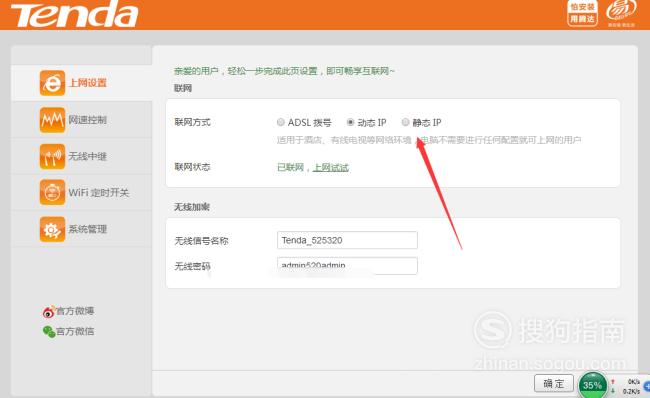650x398 pixels.
Task: Open the 官方微博 link
Action: click(x=75, y=311)
